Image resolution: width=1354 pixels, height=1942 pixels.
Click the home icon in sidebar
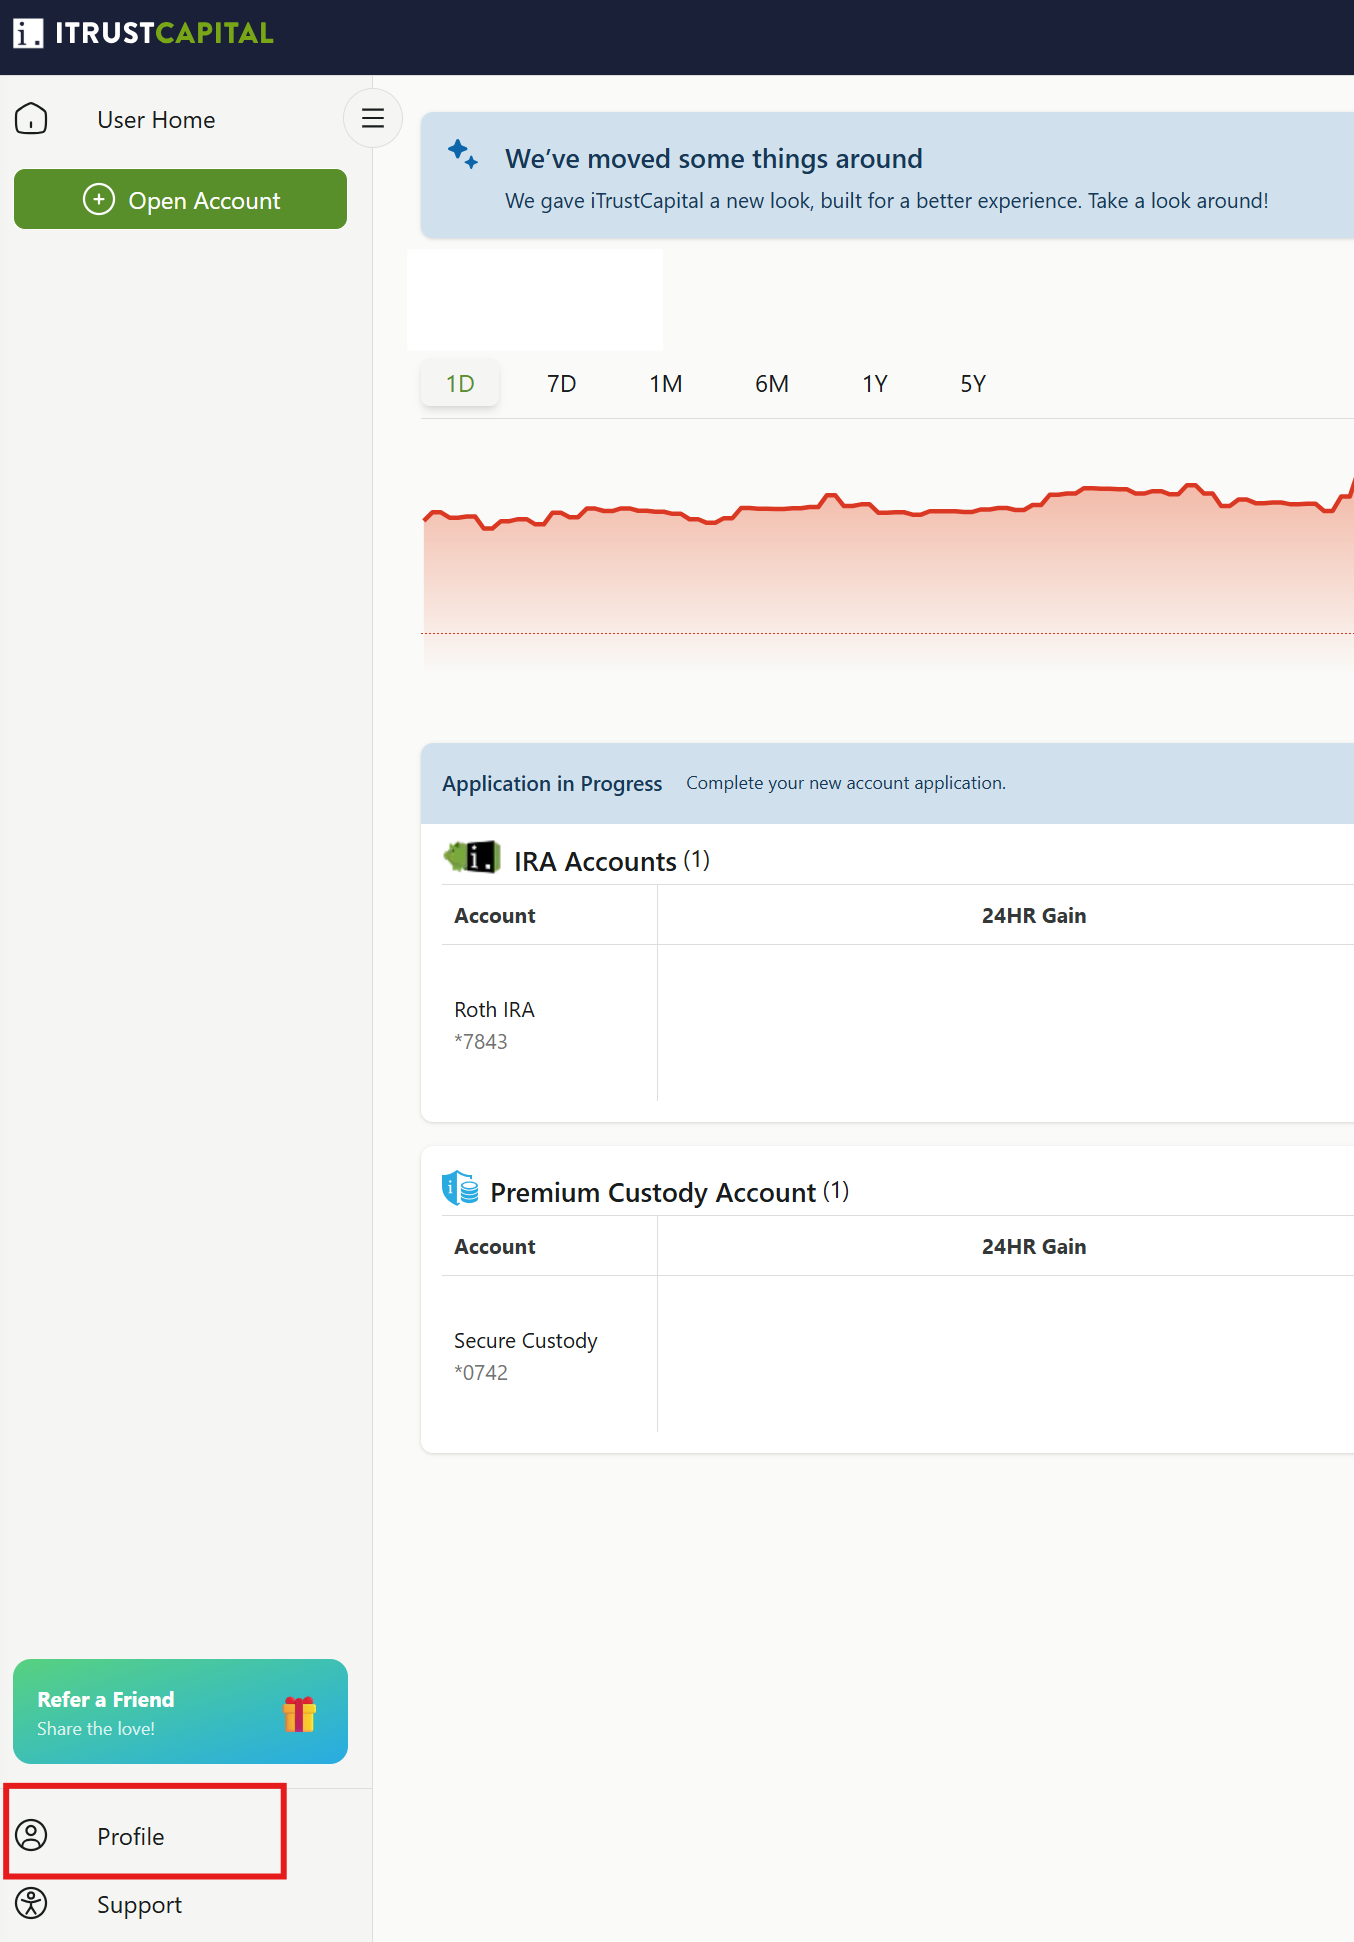coord(31,119)
